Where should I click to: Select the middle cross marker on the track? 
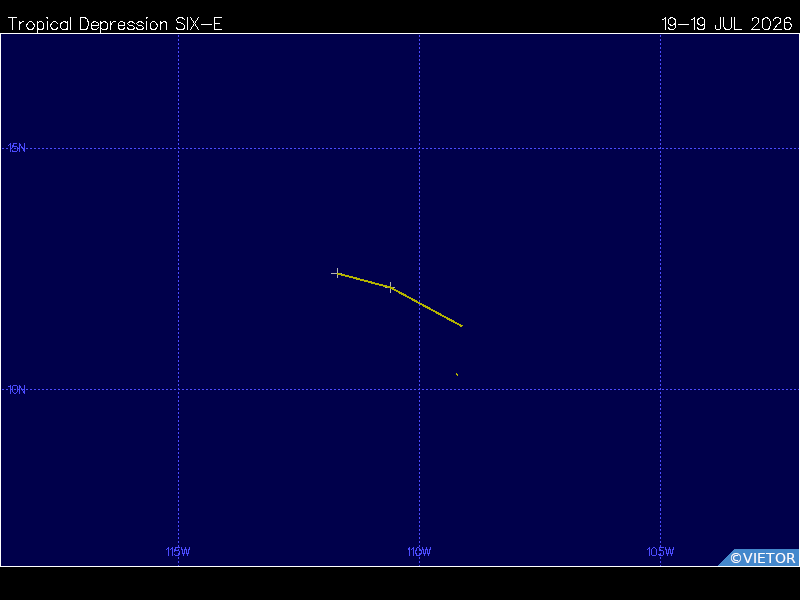tap(391, 287)
